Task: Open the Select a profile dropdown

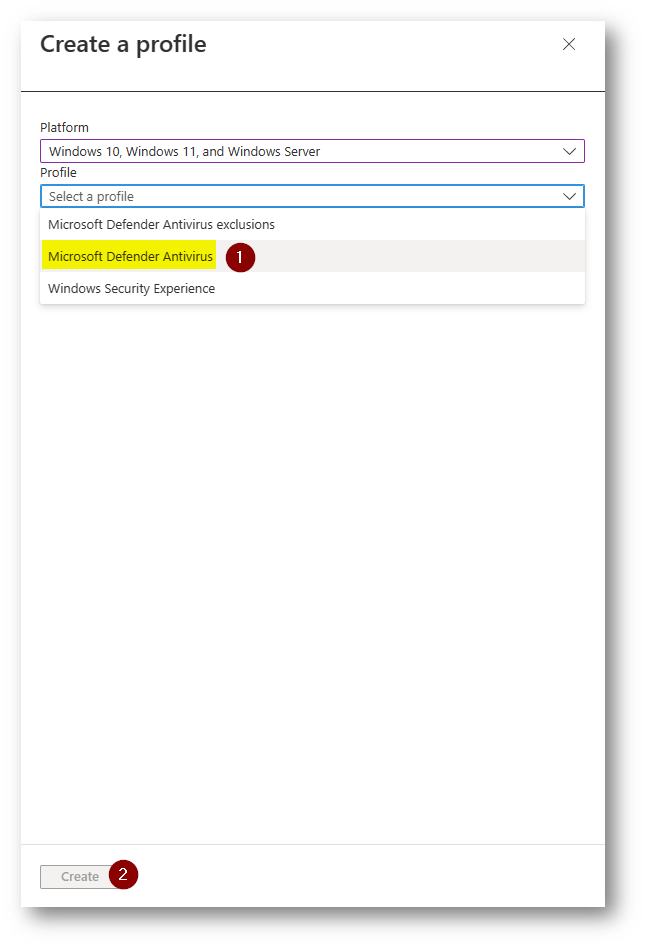Action: pos(312,196)
